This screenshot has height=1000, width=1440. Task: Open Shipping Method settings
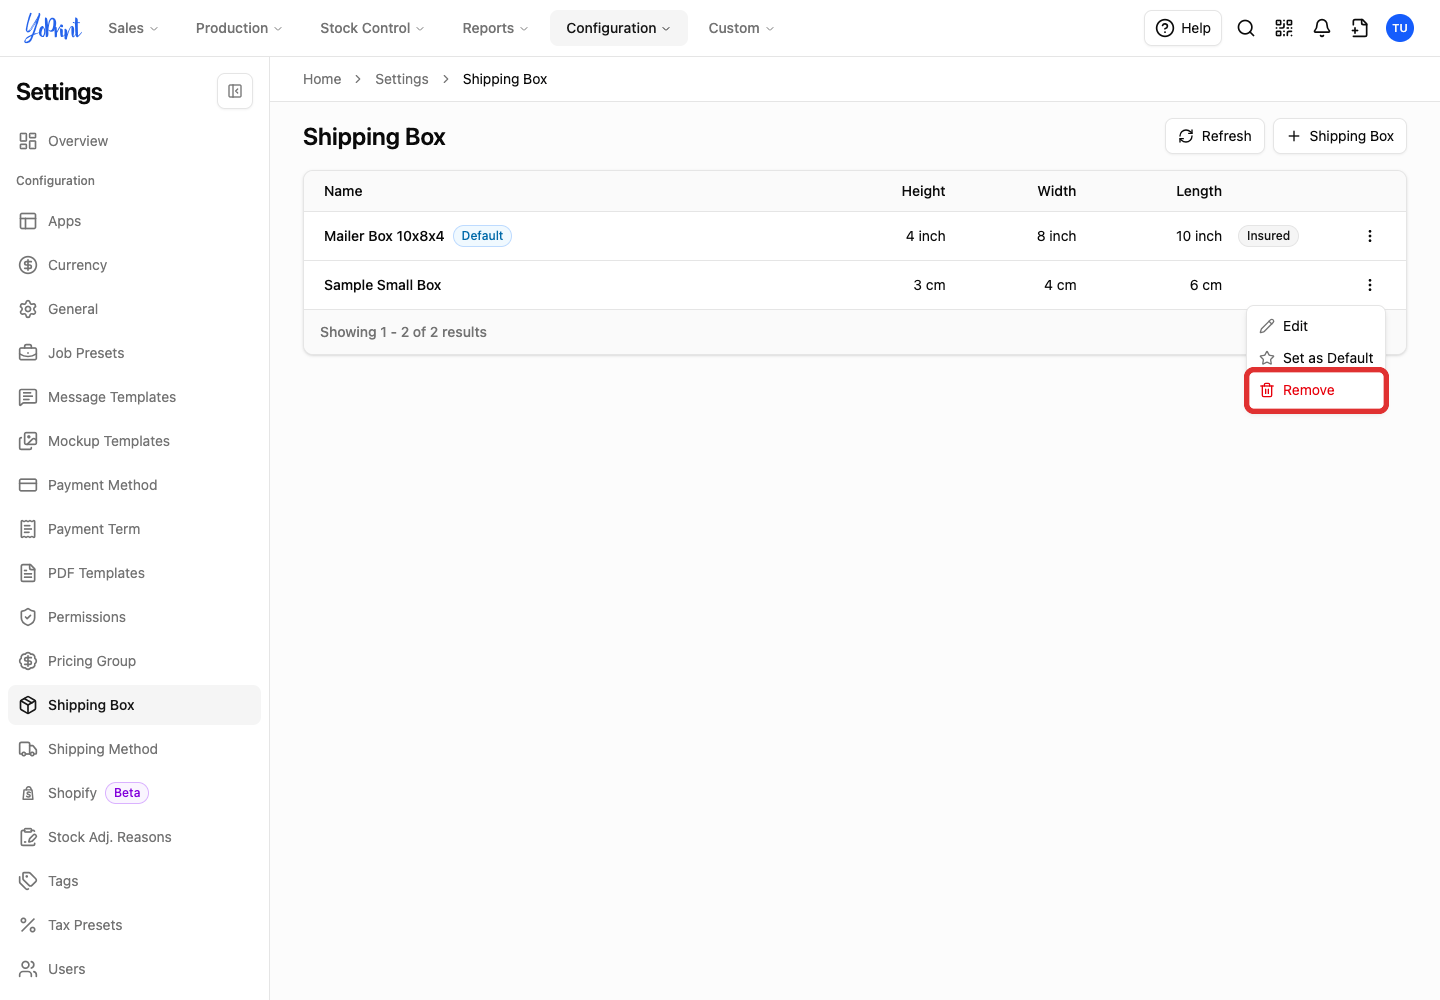point(134,749)
